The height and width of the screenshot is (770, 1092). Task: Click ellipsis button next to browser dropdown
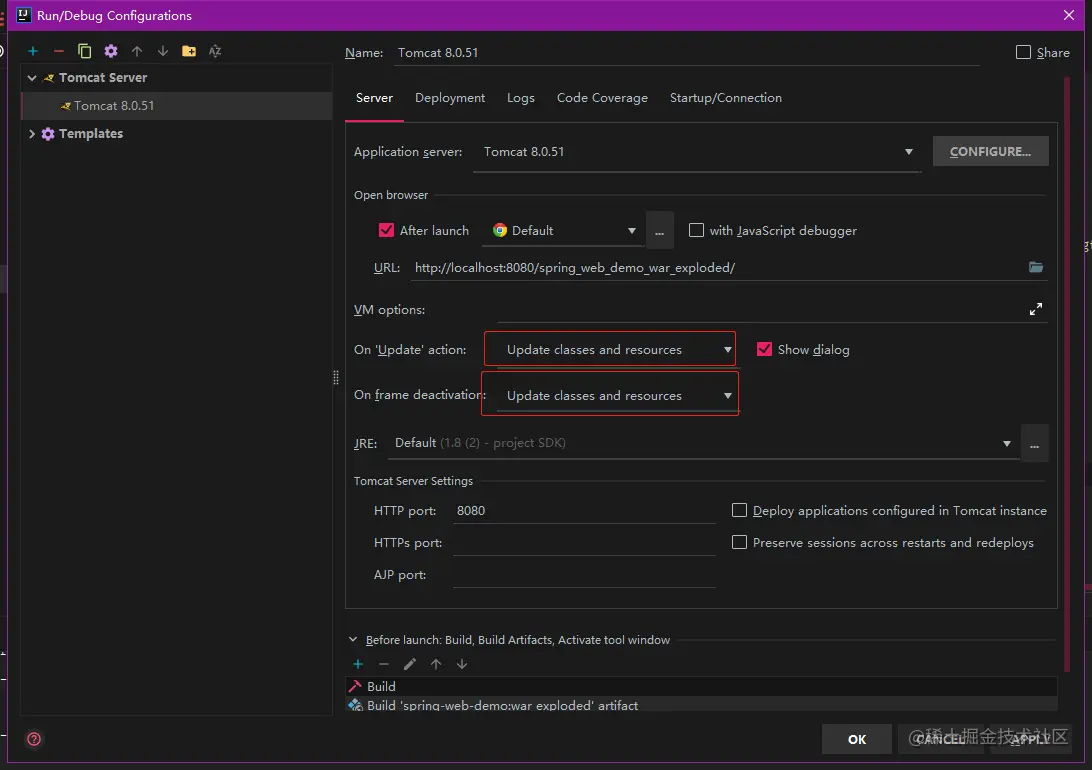pos(660,230)
